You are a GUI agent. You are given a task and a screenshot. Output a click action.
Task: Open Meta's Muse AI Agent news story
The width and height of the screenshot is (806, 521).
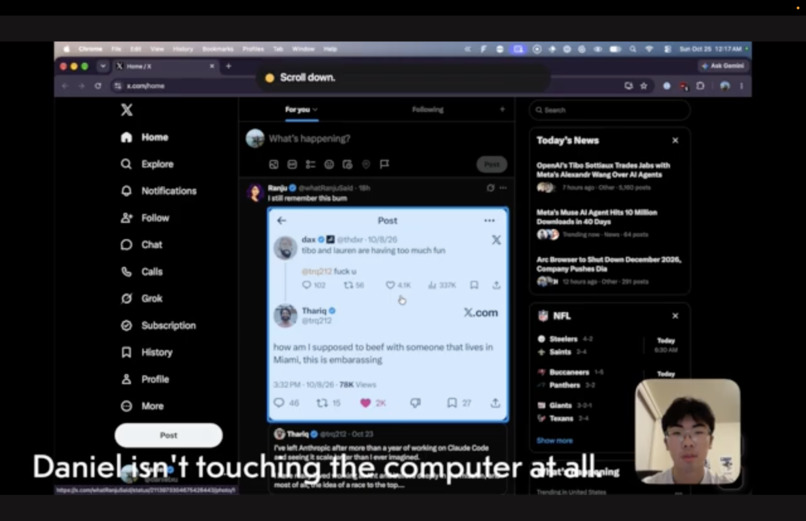(x=609, y=223)
